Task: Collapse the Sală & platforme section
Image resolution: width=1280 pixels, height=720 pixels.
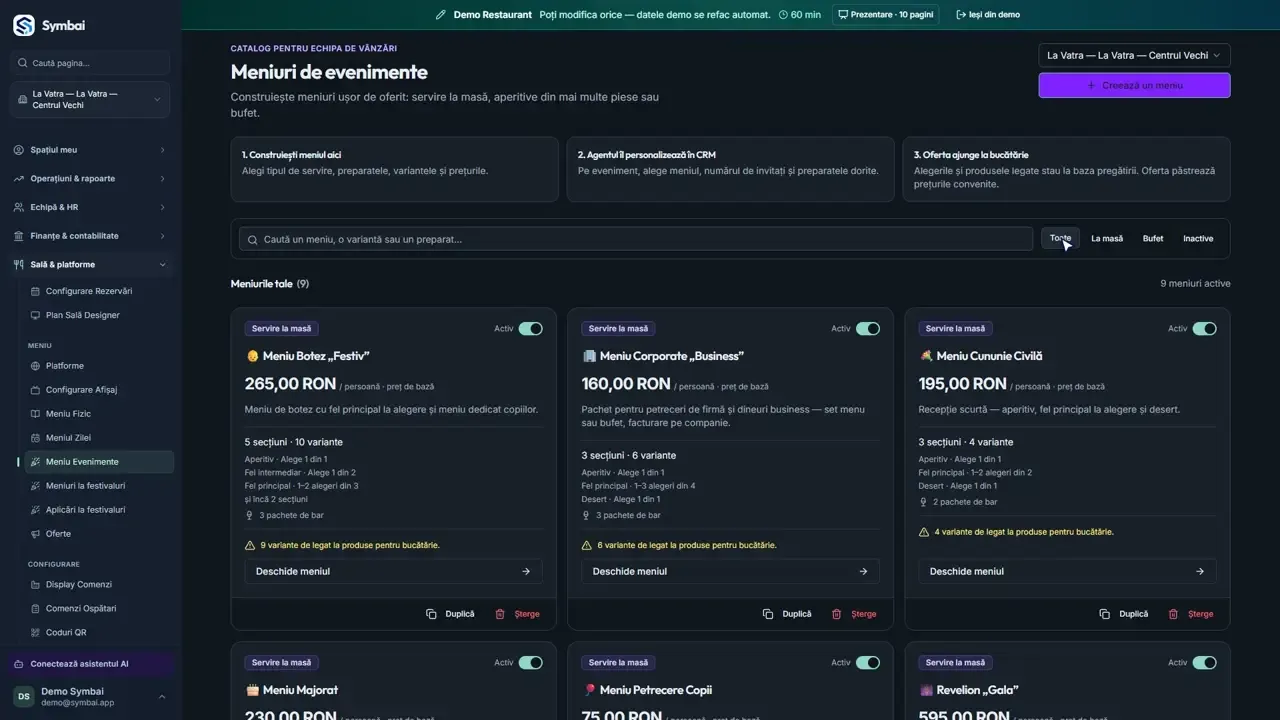Action: (90, 265)
